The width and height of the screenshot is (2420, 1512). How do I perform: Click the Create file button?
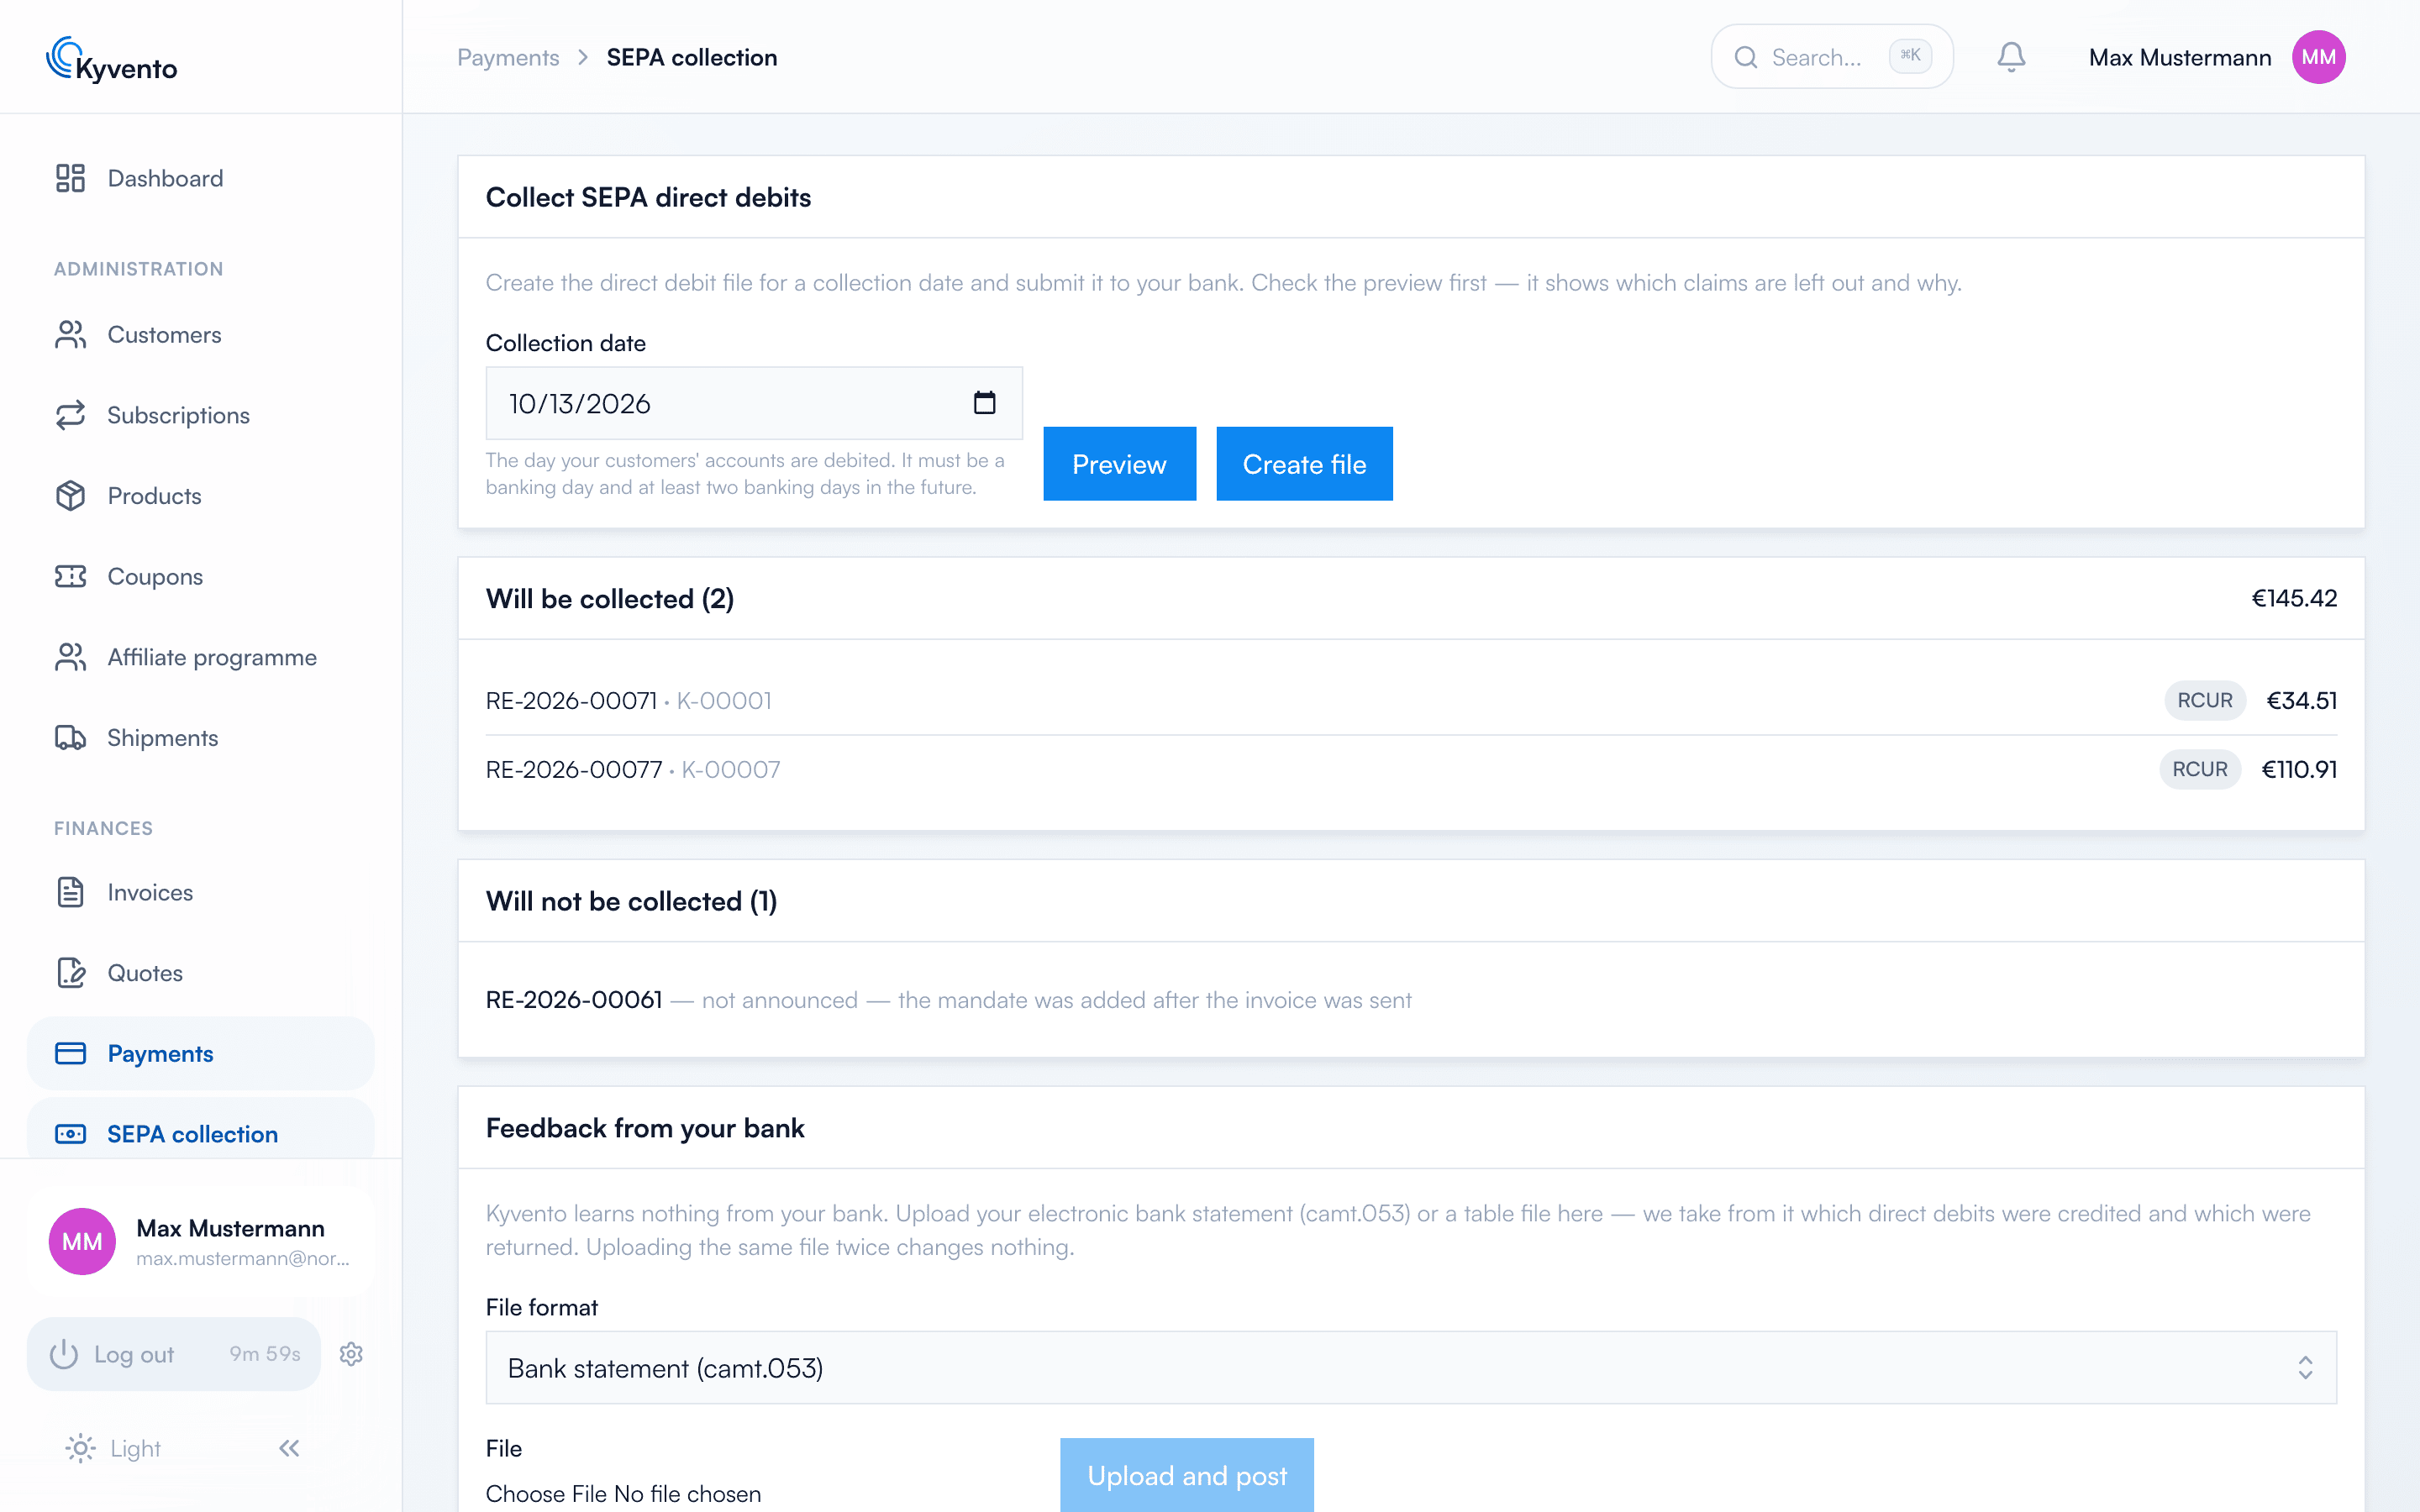[1304, 464]
